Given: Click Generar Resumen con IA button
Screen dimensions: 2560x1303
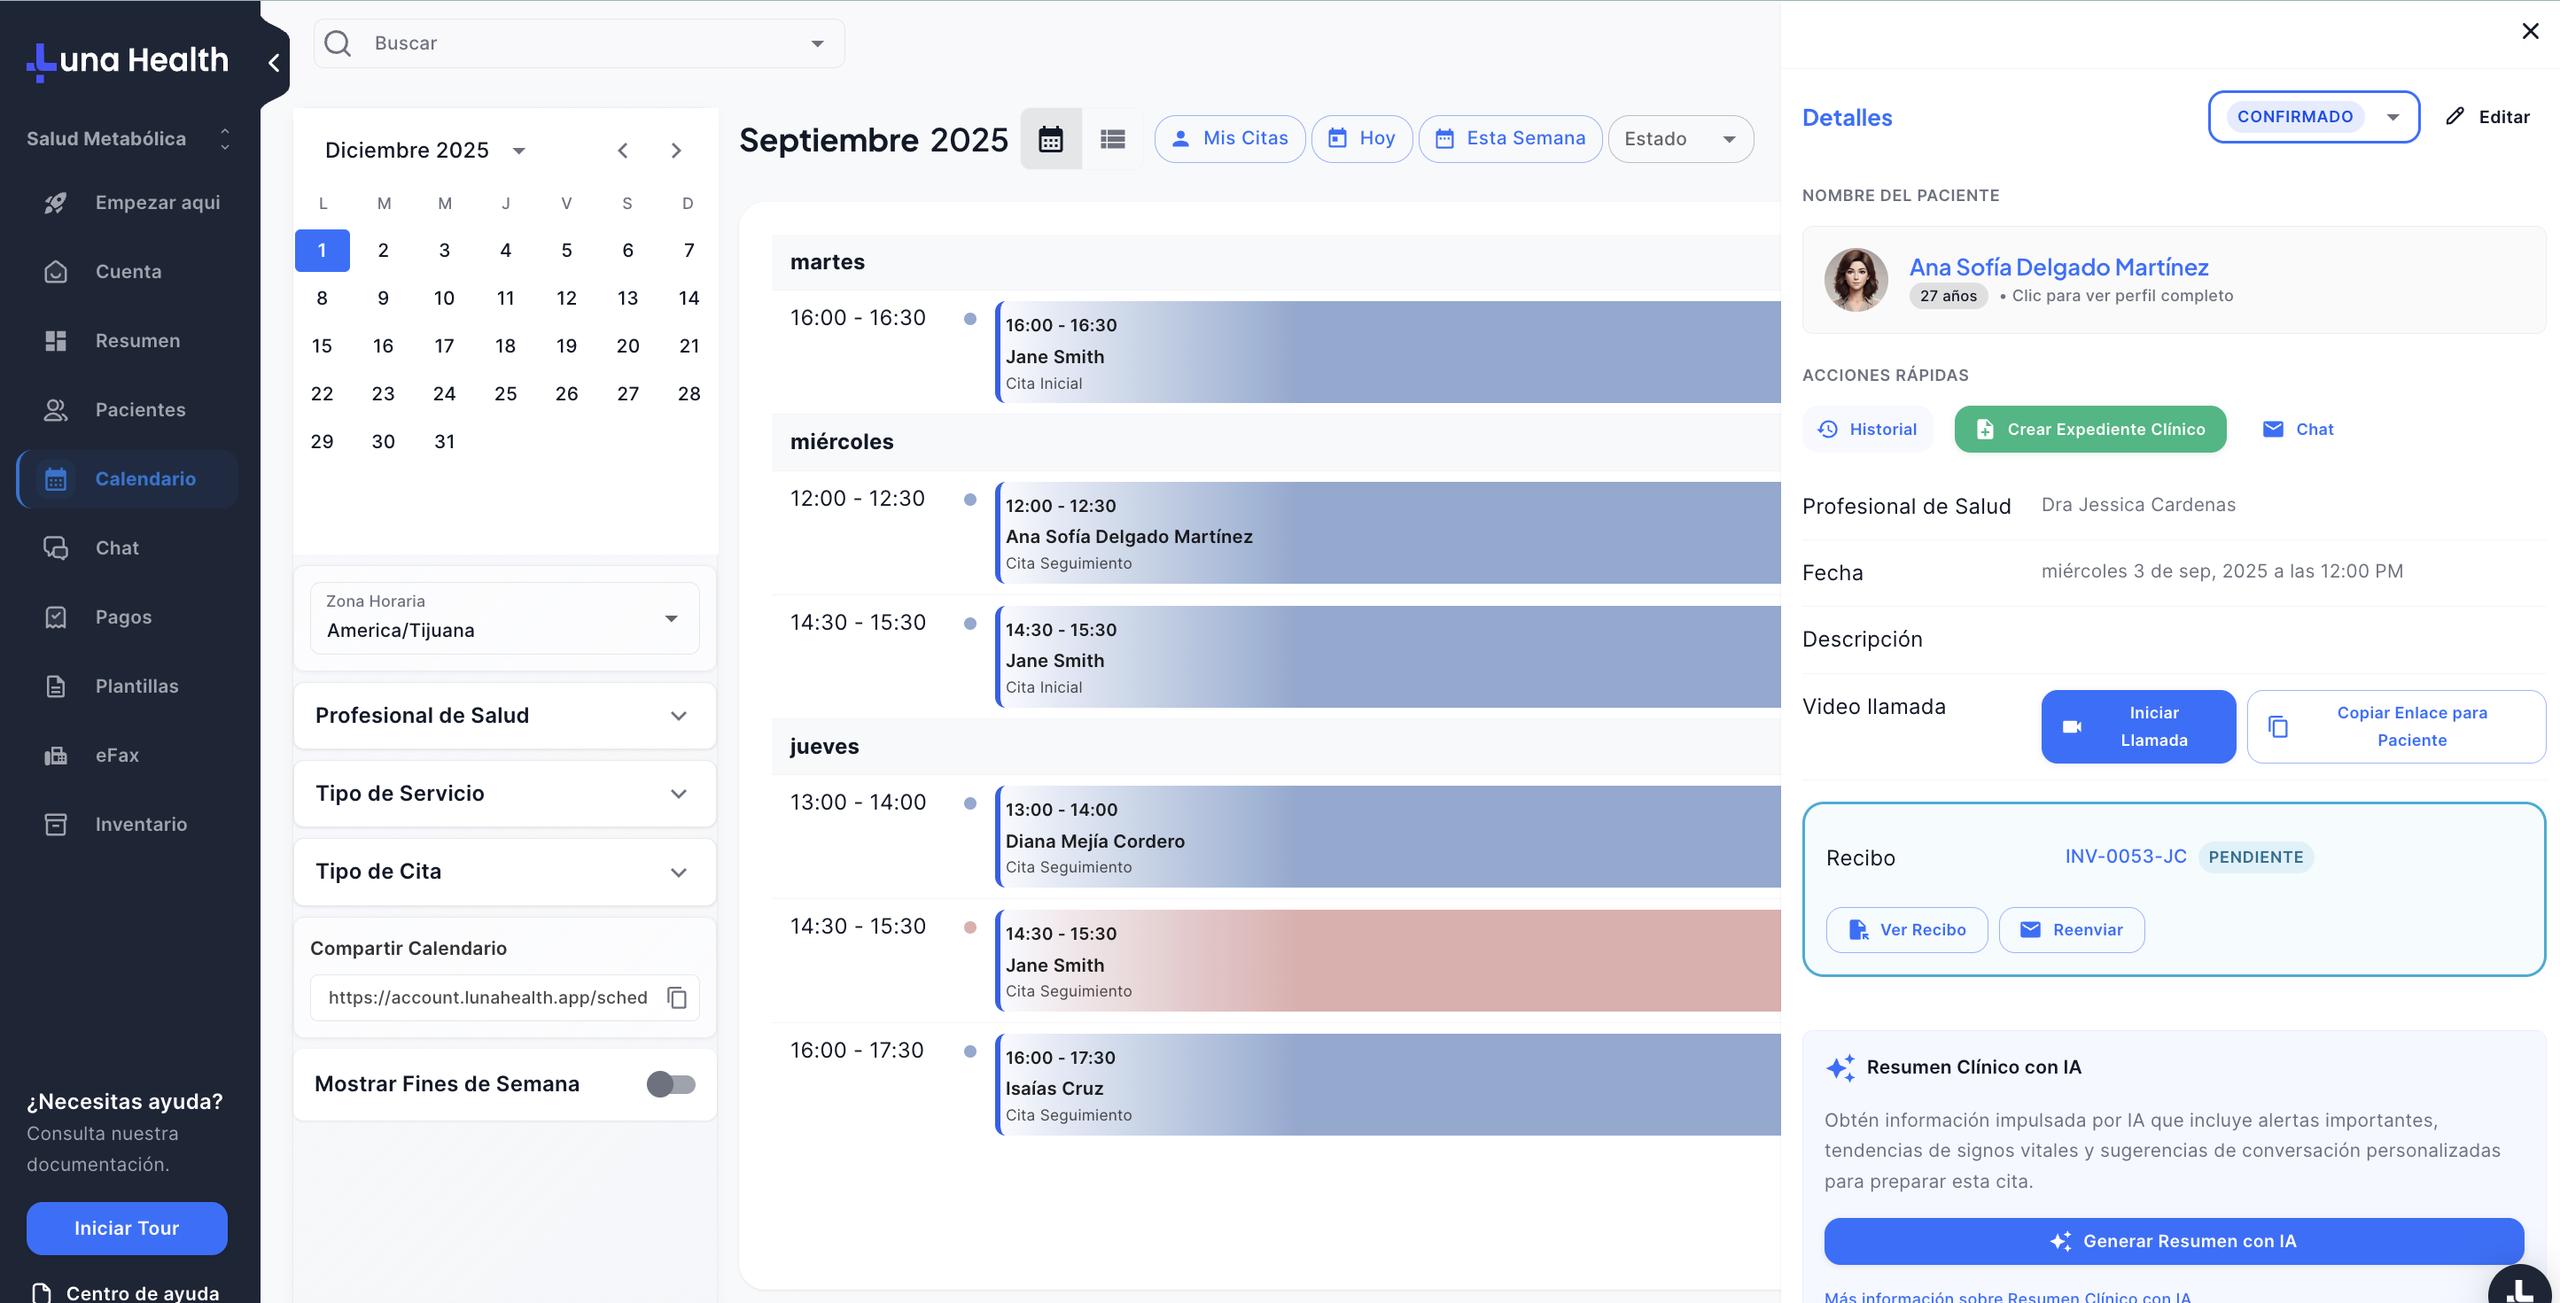Looking at the screenshot, I should [2173, 1241].
